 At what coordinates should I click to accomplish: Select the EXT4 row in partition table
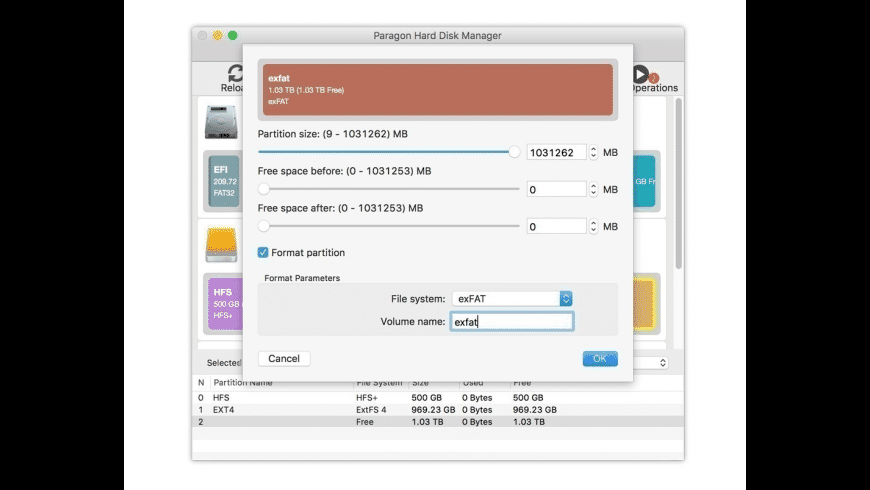coord(438,410)
